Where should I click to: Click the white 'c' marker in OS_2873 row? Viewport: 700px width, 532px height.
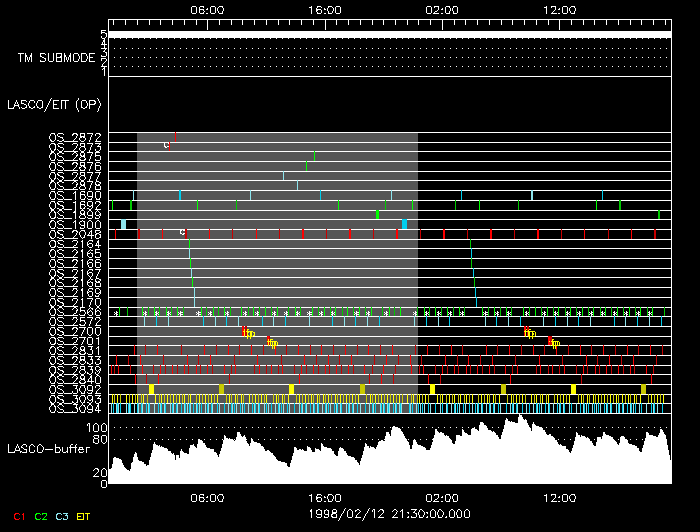click(167, 145)
